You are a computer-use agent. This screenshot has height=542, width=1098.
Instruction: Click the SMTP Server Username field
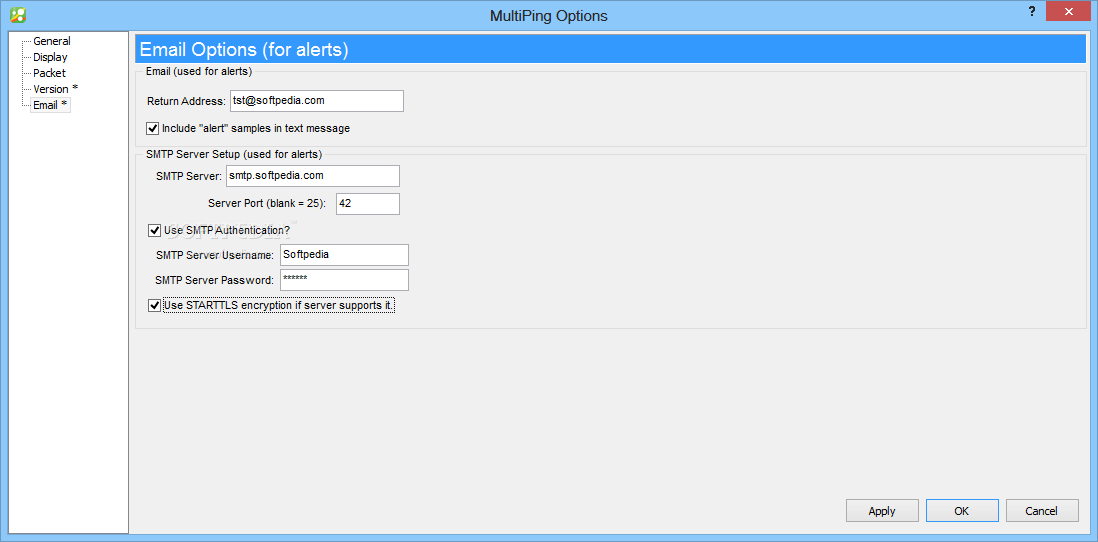click(344, 255)
